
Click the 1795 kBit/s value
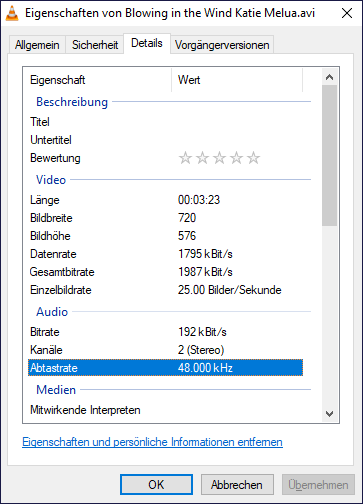[205, 254]
